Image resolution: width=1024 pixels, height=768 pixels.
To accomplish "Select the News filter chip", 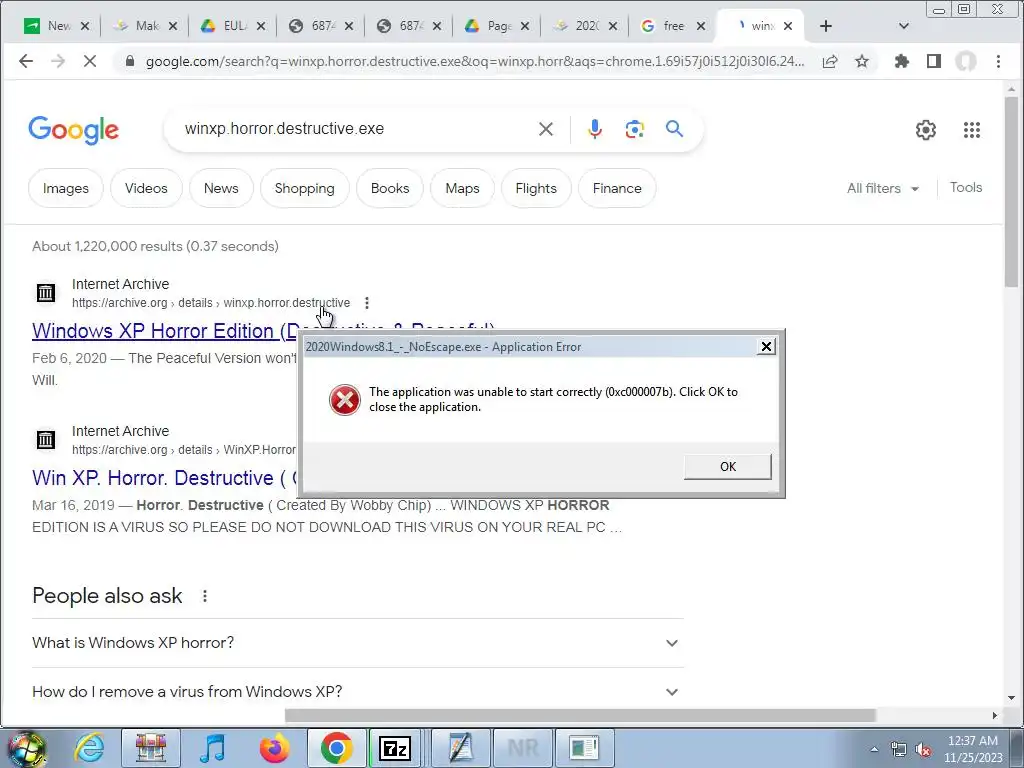I will (221, 188).
